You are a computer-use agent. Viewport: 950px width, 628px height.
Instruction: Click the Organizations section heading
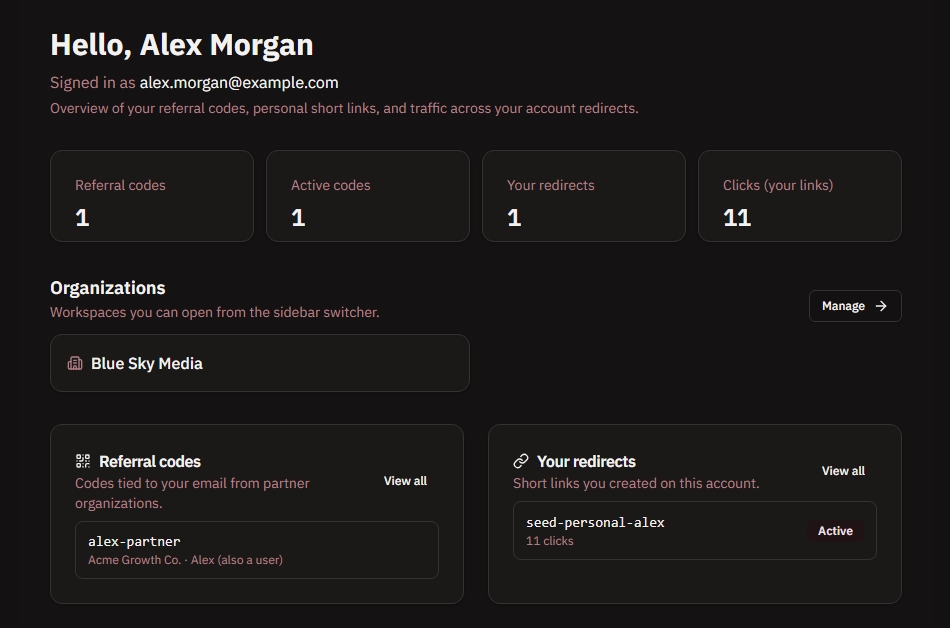(107, 288)
